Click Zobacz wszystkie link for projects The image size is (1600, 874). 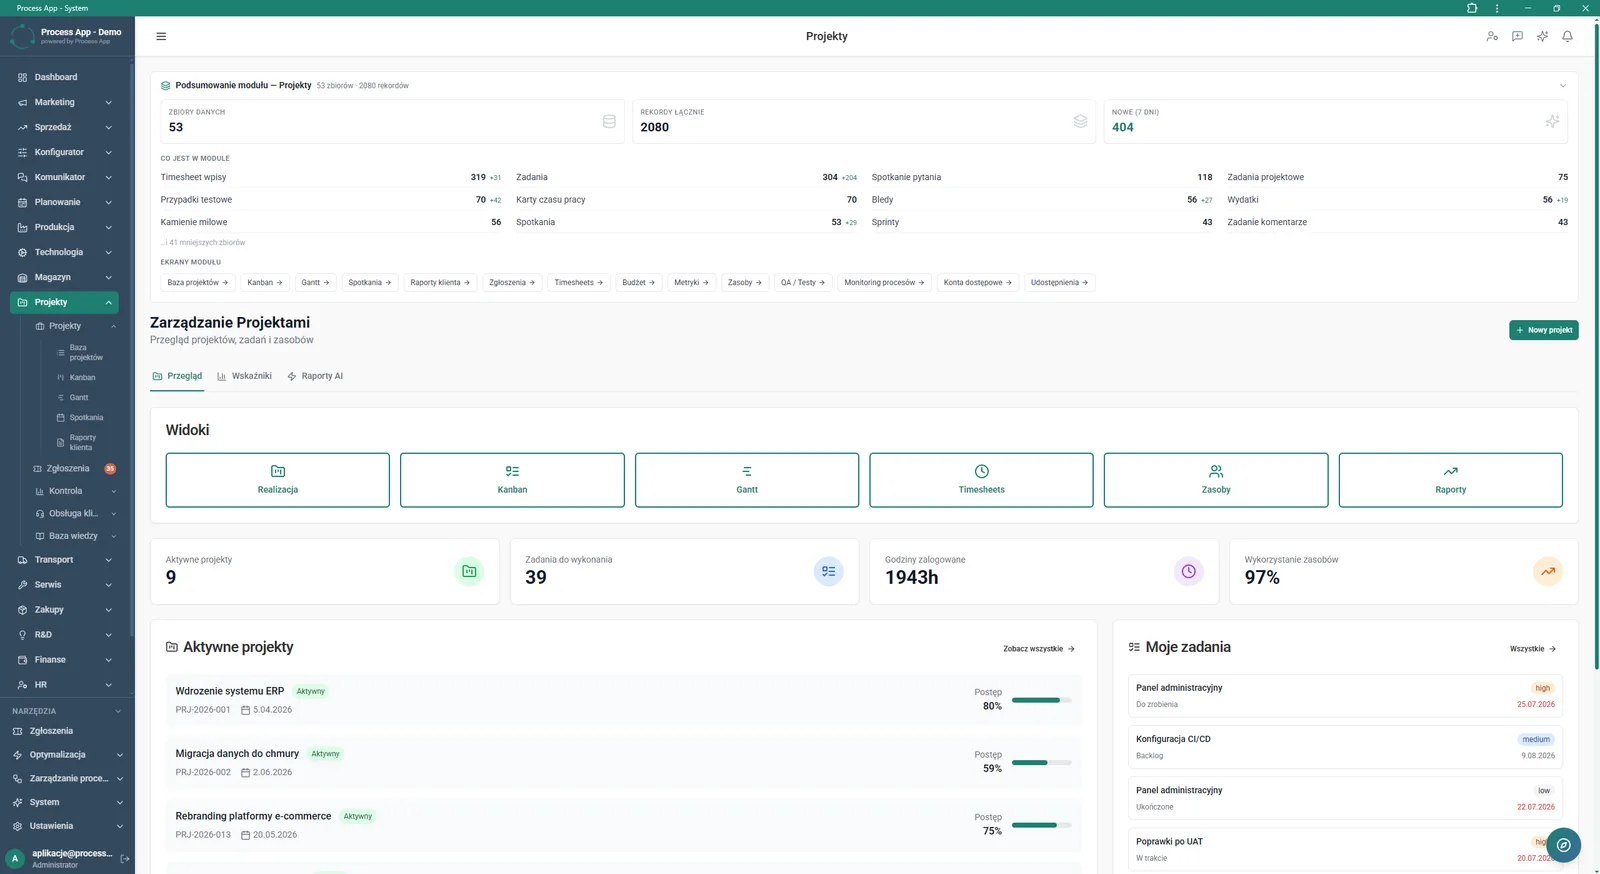(1039, 649)
